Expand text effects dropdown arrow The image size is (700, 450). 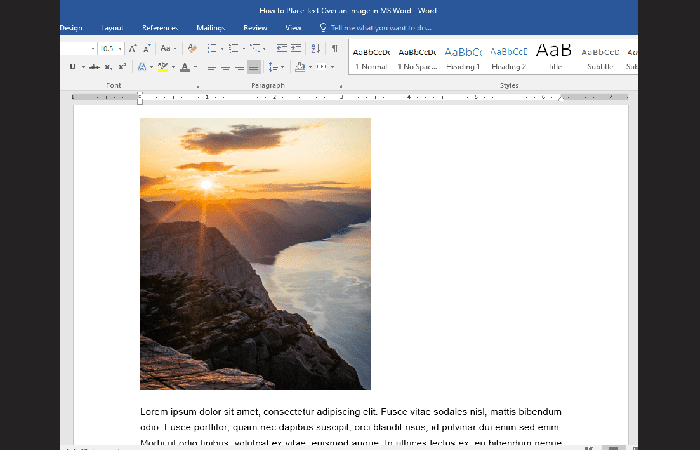tap(151, 67)
